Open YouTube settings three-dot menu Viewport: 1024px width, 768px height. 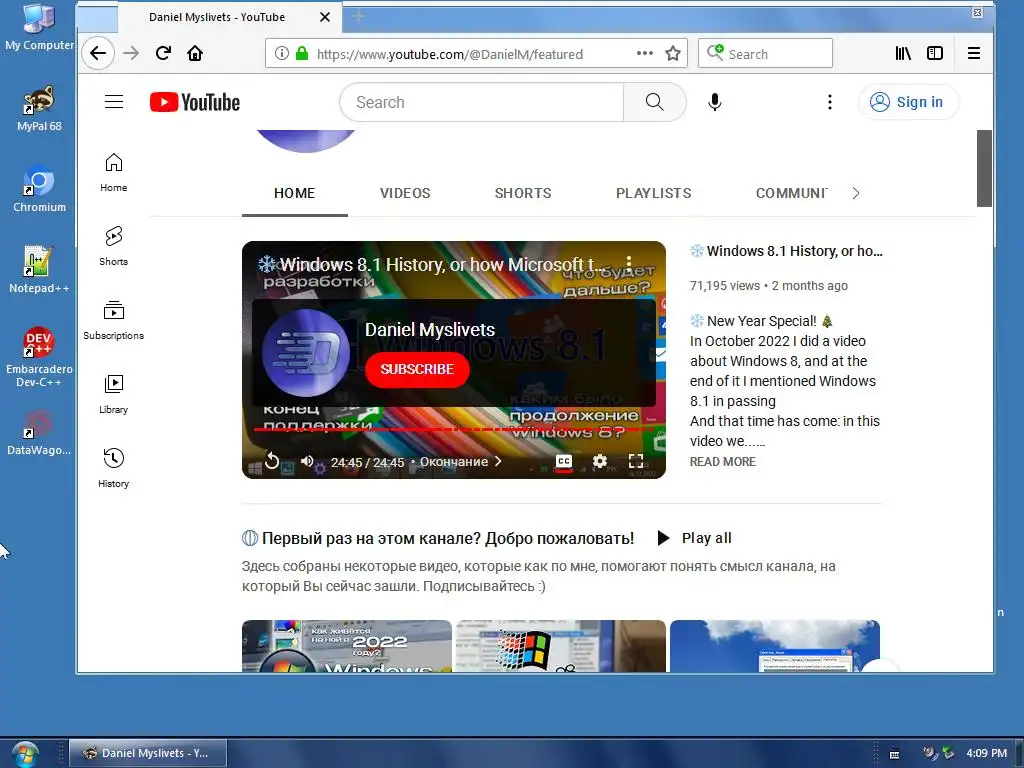[x=829, y=102]
